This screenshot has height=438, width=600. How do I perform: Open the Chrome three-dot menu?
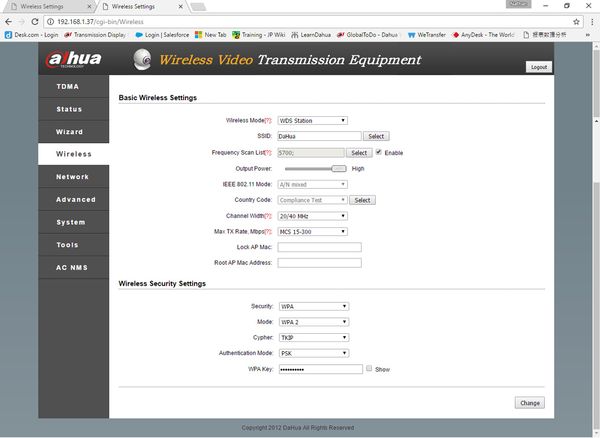click(x=592, y=22)
